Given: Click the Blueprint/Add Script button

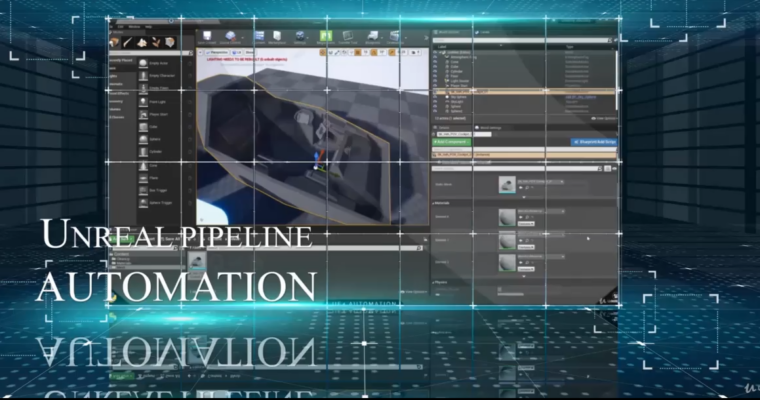Looking at the screenshot, I should [x=594, y=142].
